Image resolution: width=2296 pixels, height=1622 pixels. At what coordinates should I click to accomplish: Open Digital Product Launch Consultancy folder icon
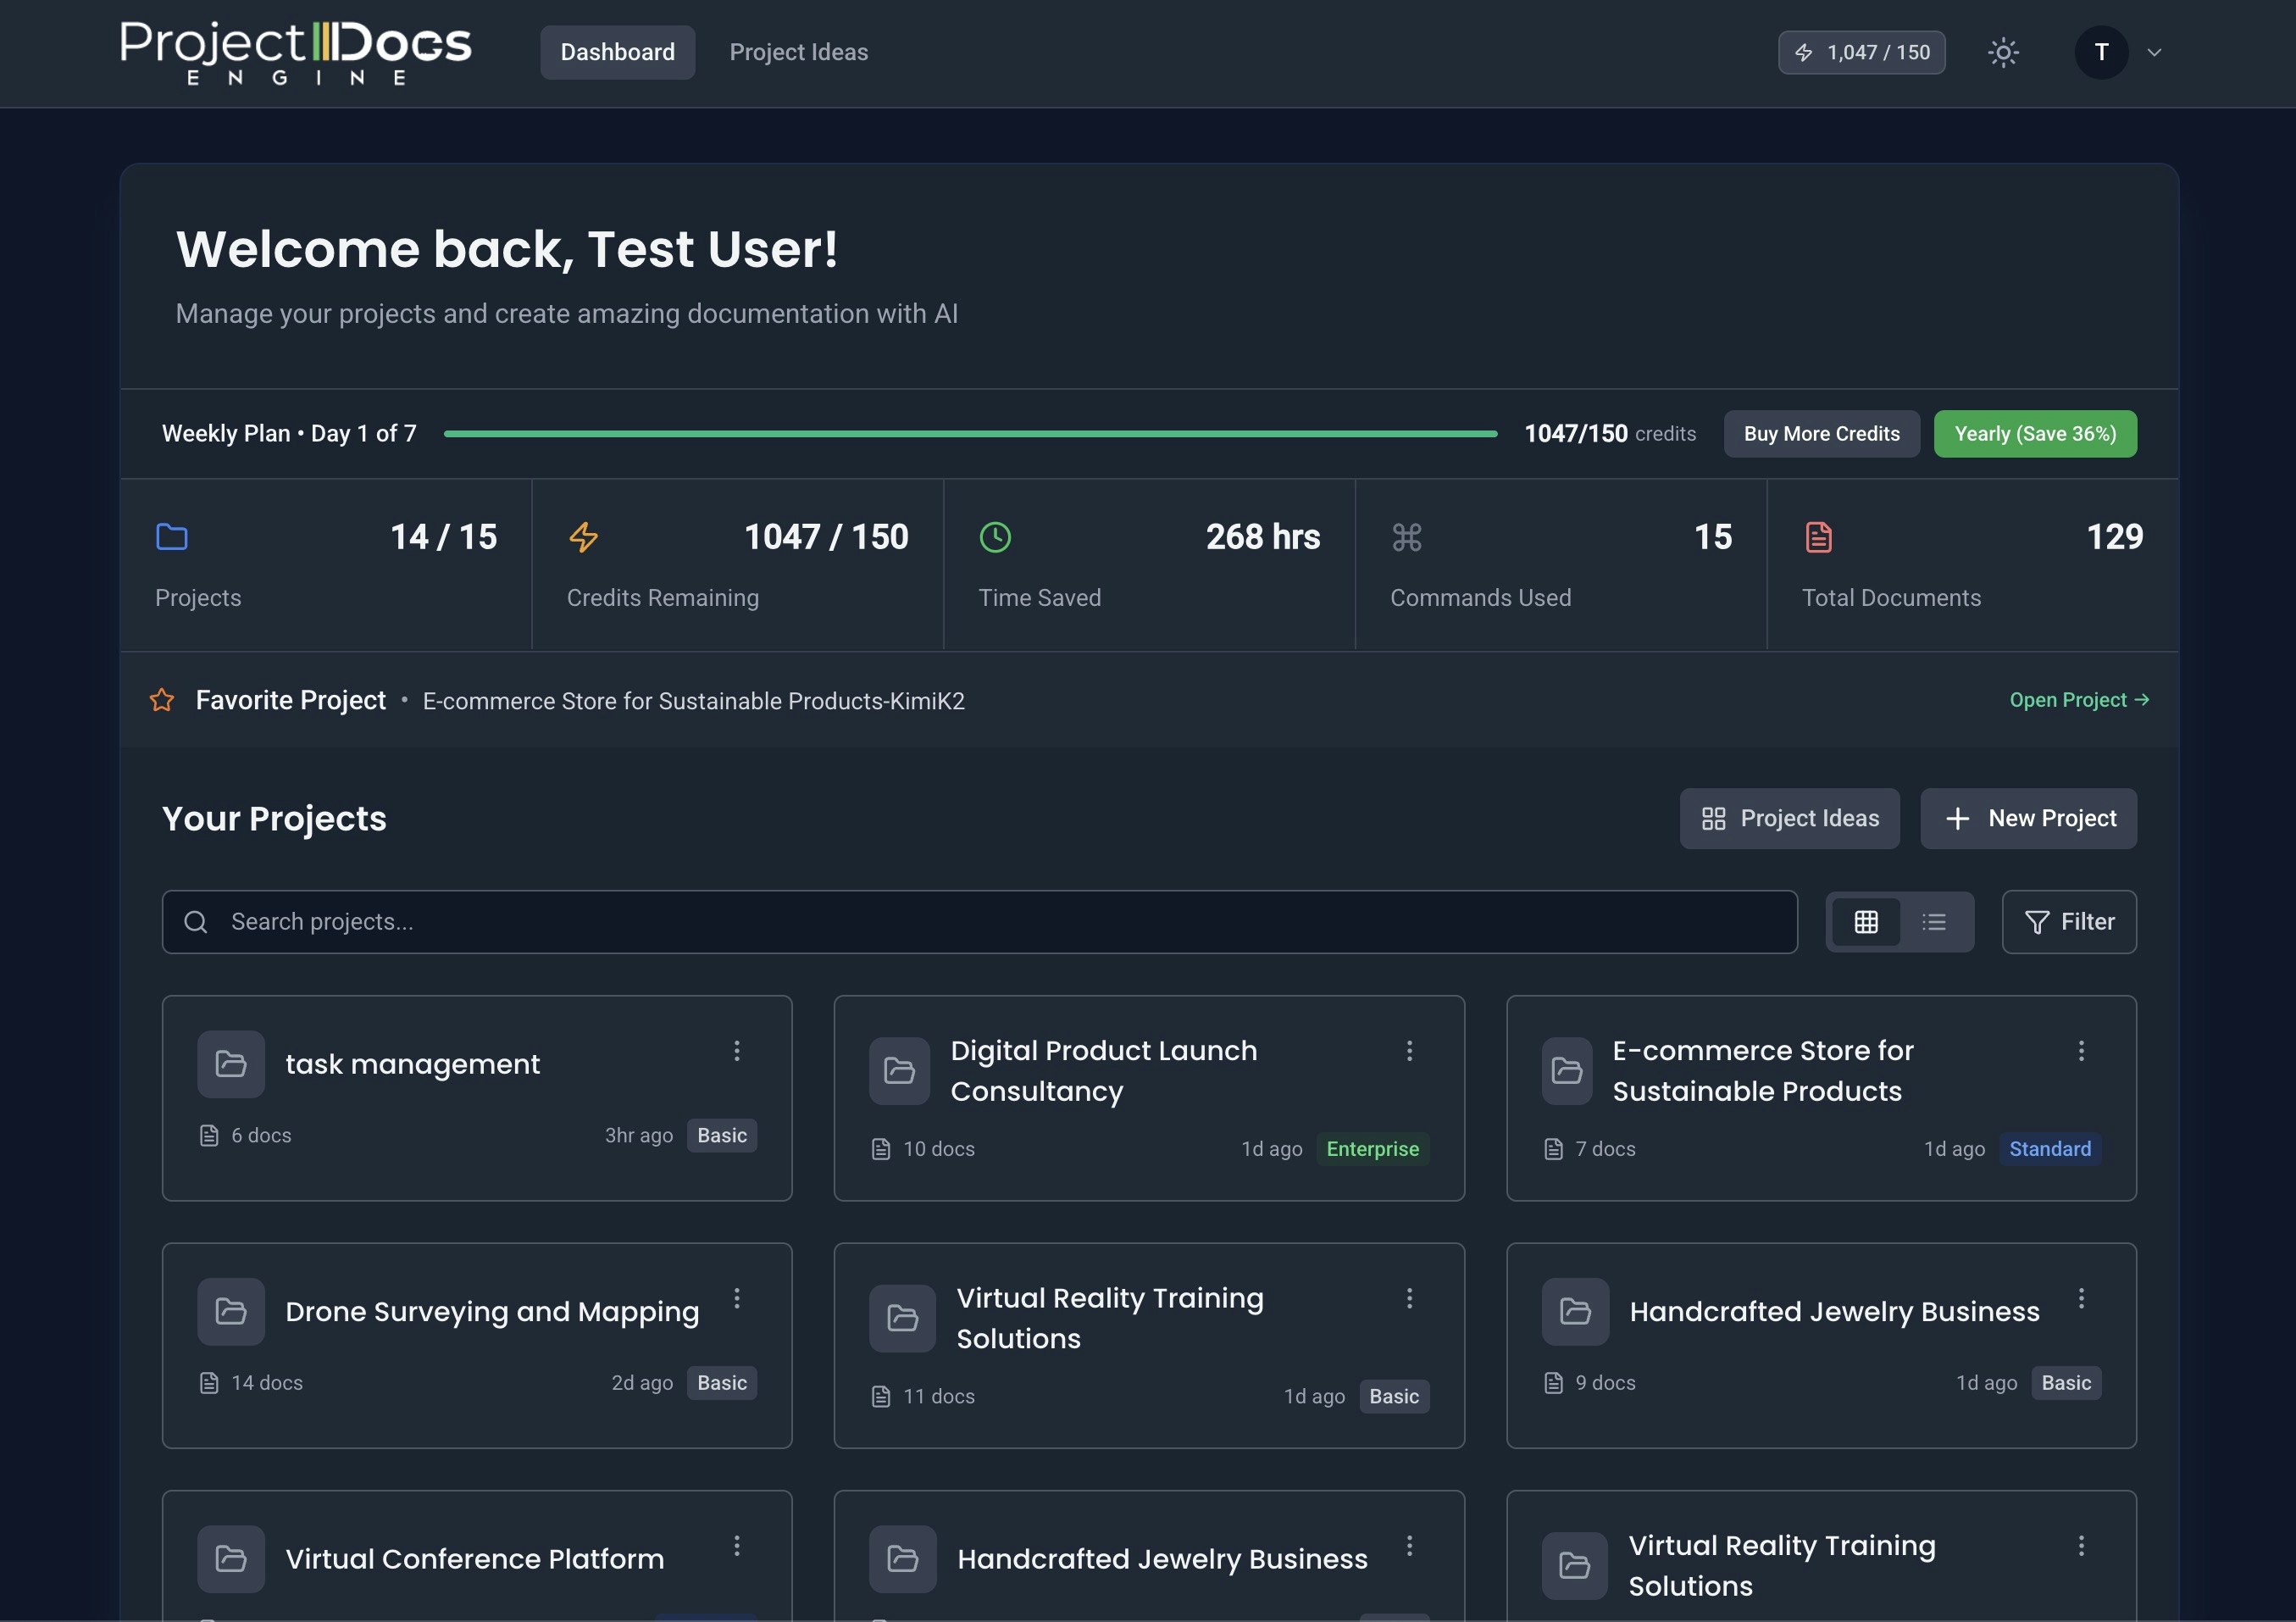[x=899, y=1071]
